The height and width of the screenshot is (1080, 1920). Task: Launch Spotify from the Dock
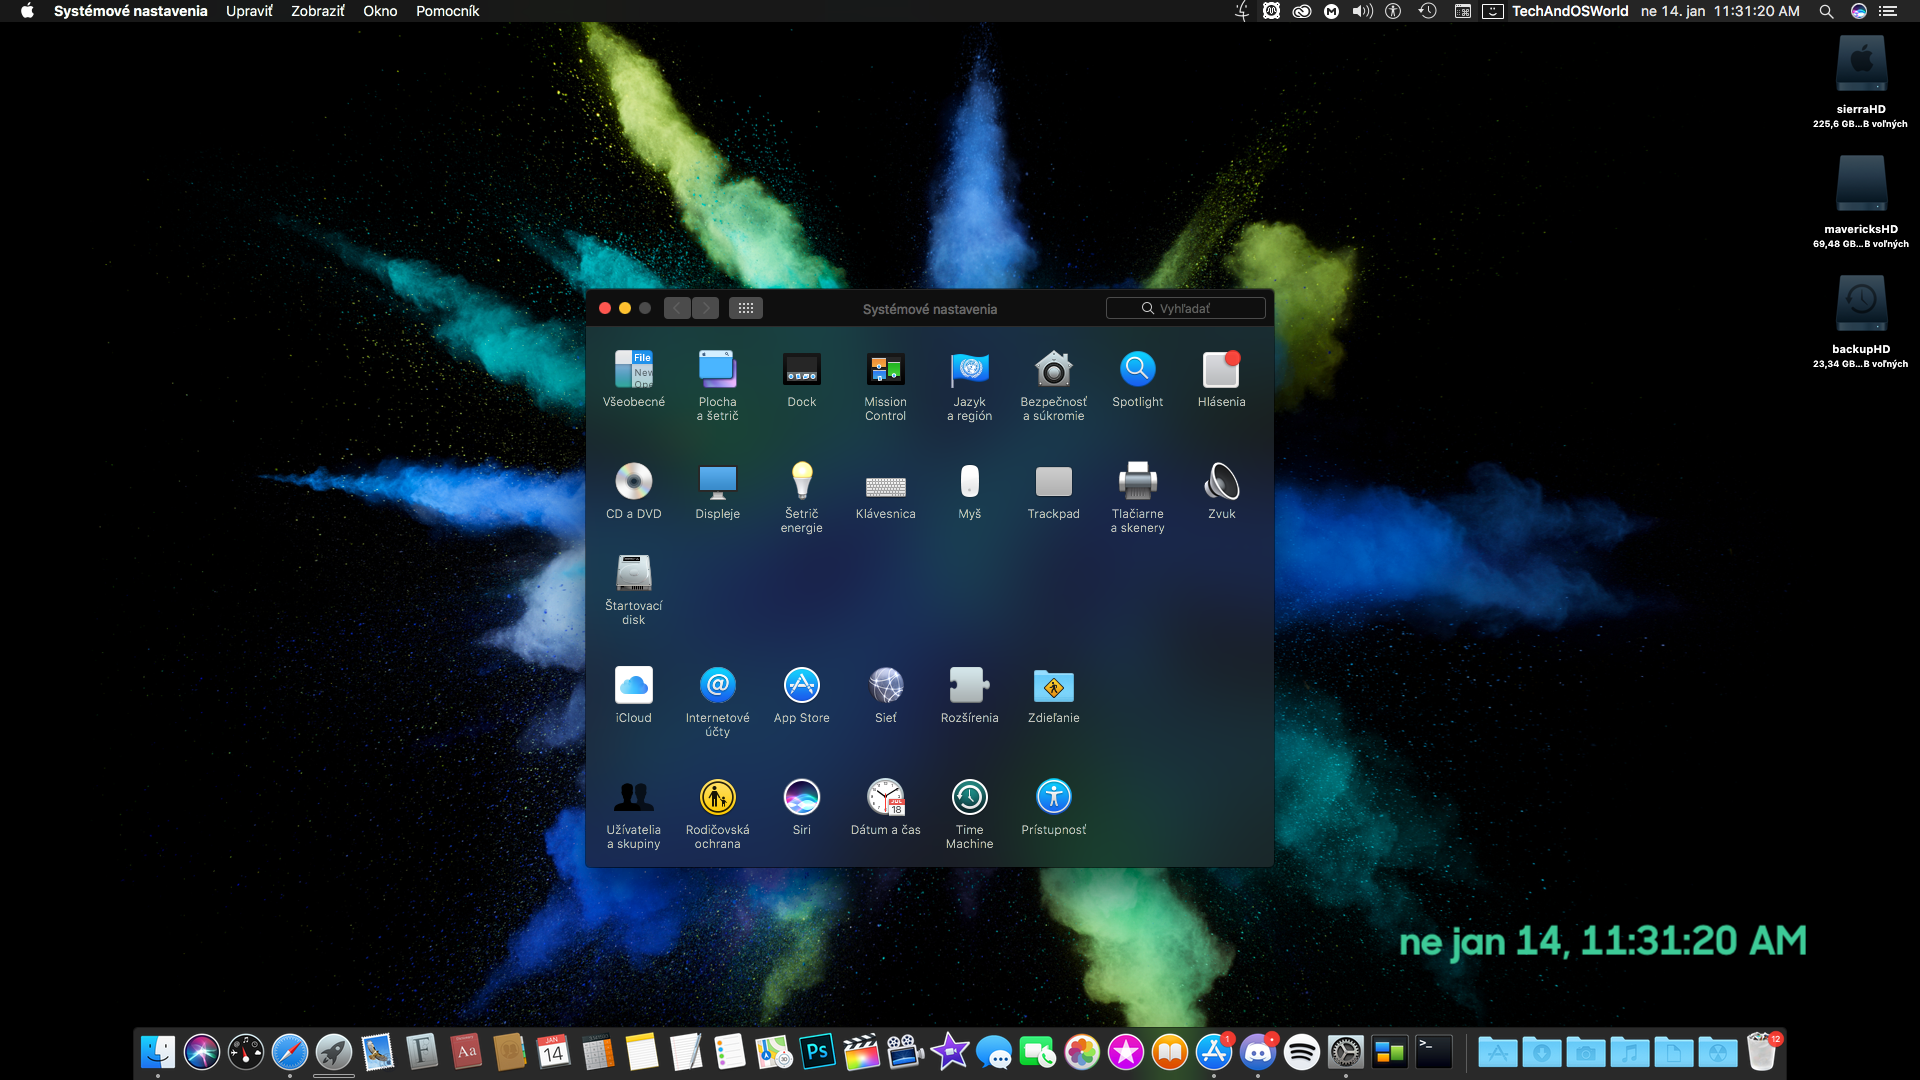1301,1052
